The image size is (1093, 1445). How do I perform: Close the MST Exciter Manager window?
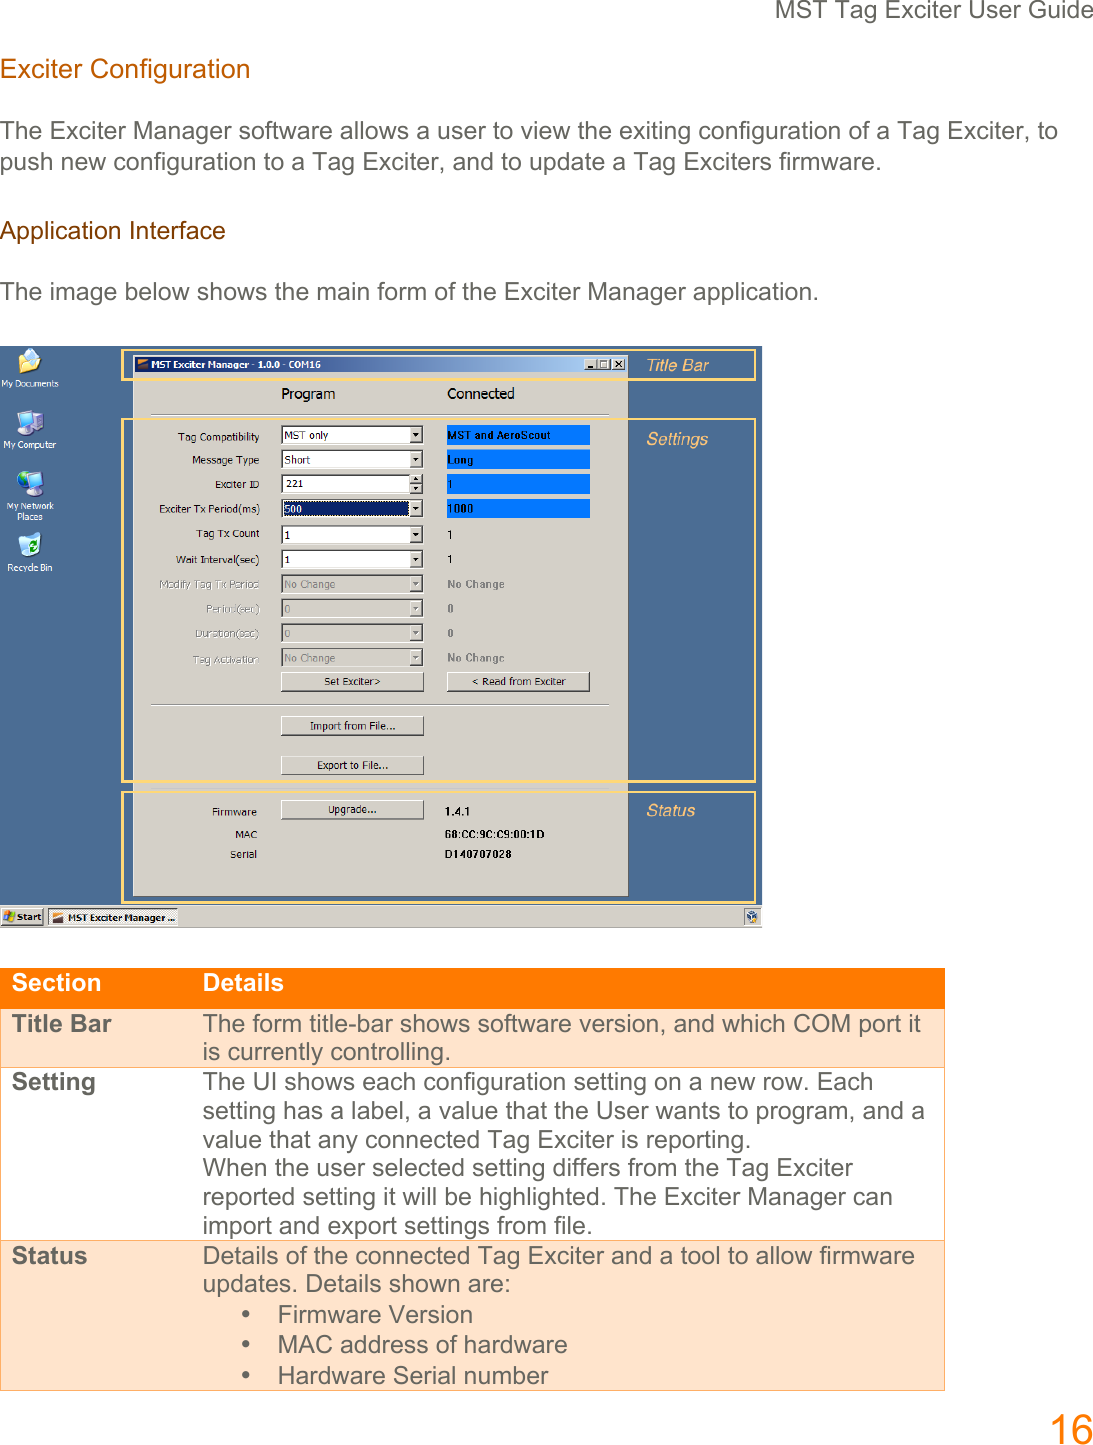619,365
